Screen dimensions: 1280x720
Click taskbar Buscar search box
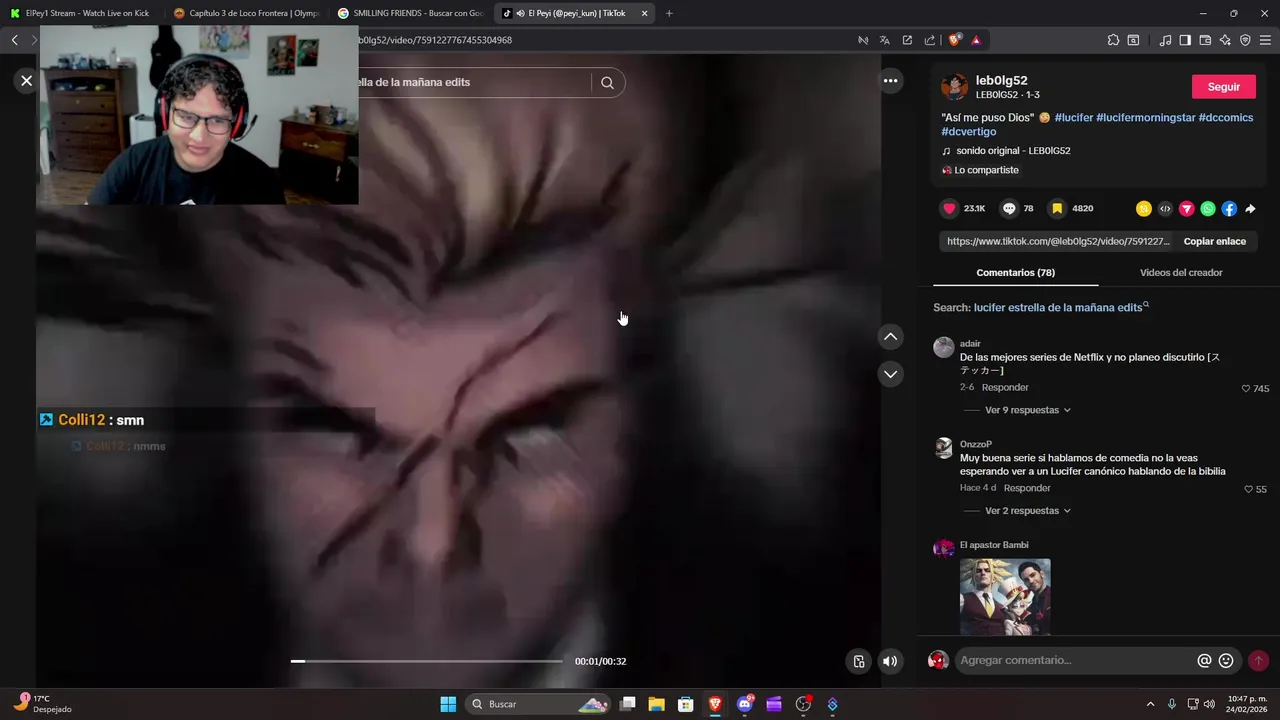(x=539, y=704)
